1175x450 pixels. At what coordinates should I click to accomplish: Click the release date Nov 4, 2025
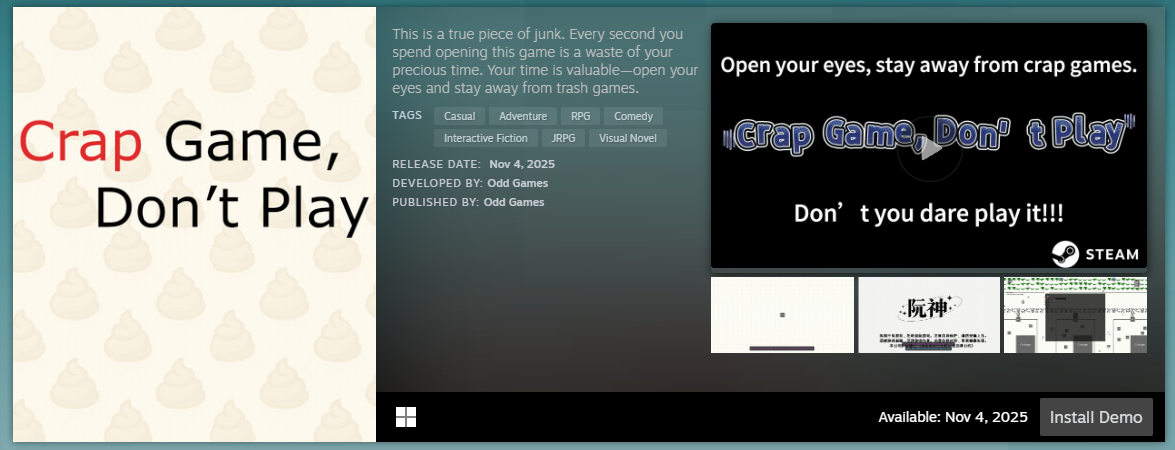click(x=522, y=164)
